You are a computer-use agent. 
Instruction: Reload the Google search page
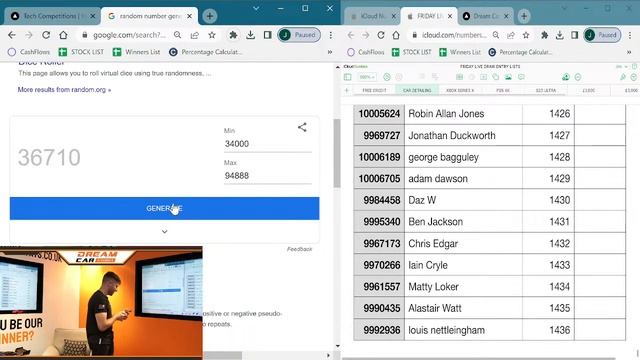[x=46, y=35]
